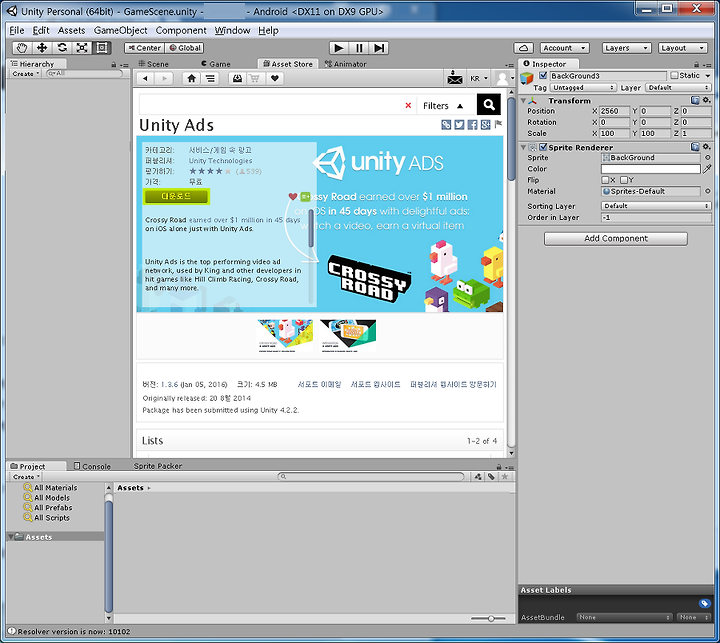Click the Sprite Renderer Color swatch
This screenshot has height=643, width=720.
click(x=651, y=169)
